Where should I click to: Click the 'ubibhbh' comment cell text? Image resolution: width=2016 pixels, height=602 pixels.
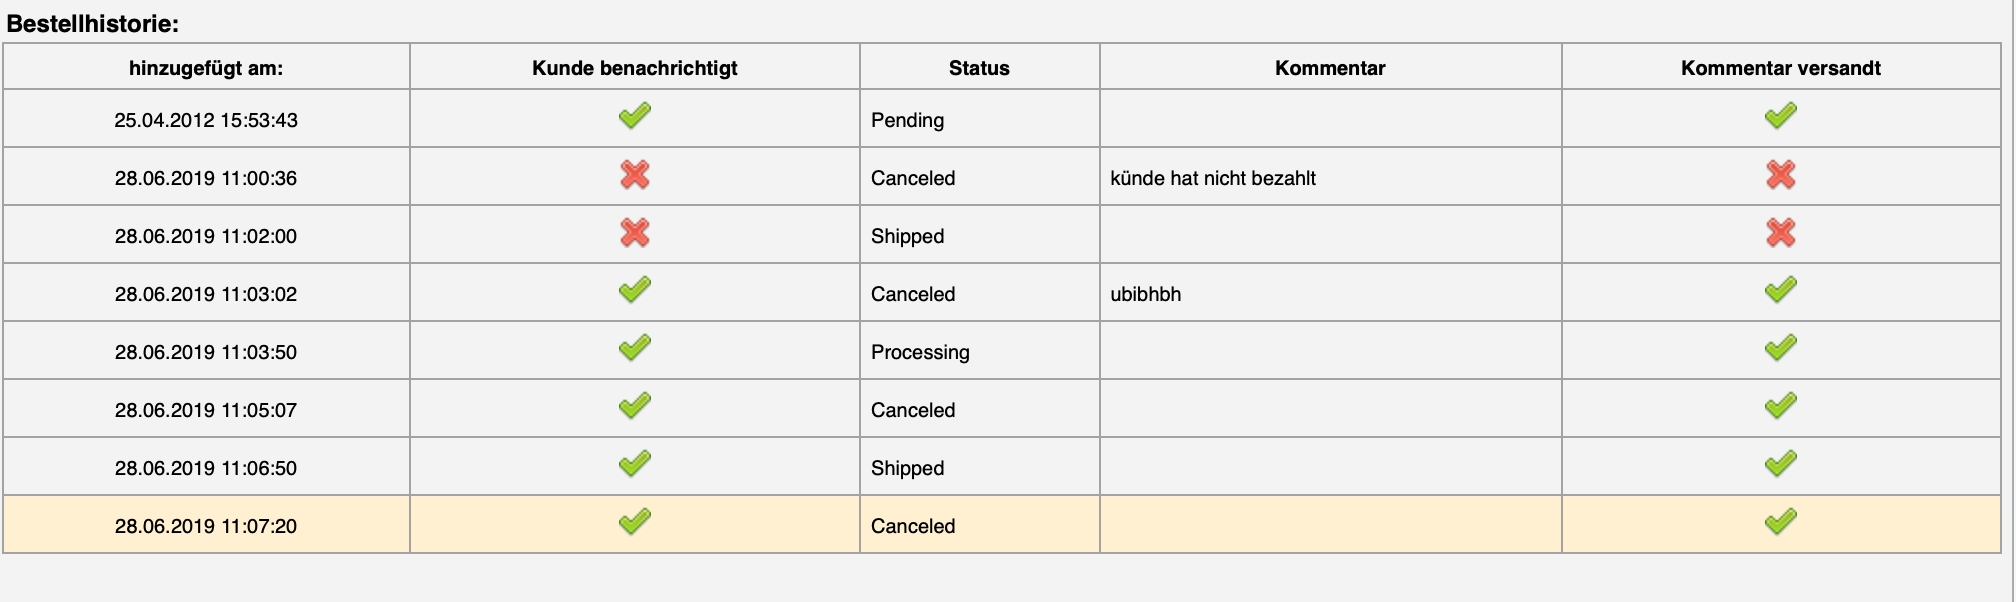click(1145, 294)
